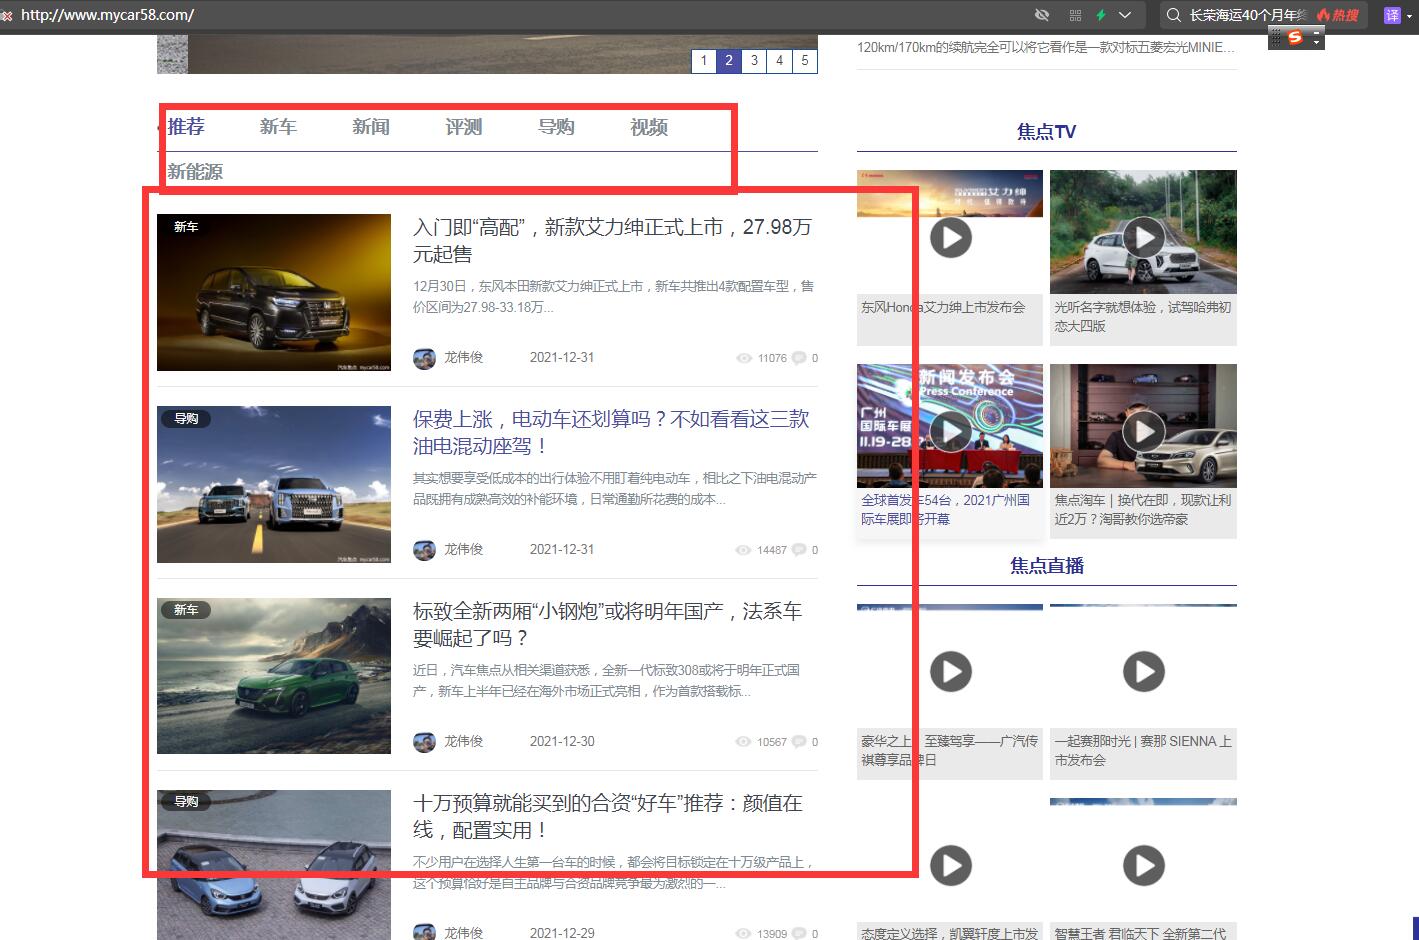Open the two SUVs on road thumbnail

point(274,484)
